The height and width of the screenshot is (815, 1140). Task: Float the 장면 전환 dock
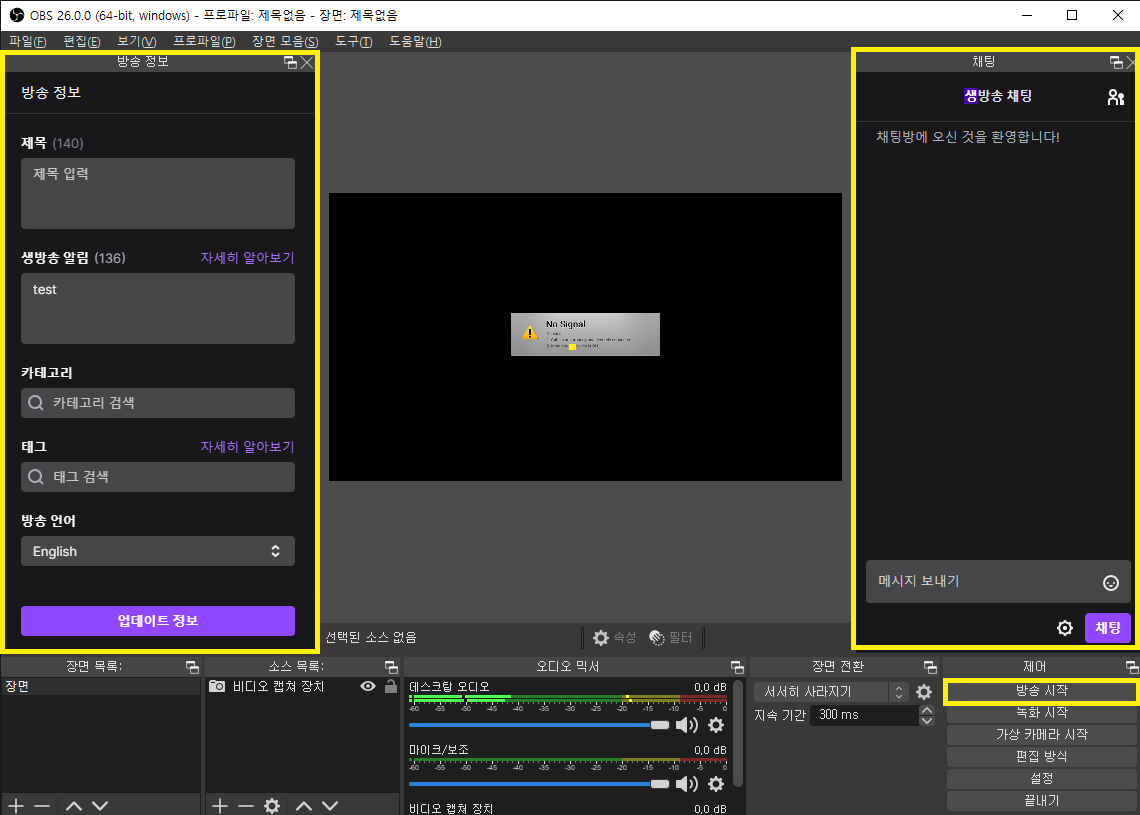click(x=930, y=667)
